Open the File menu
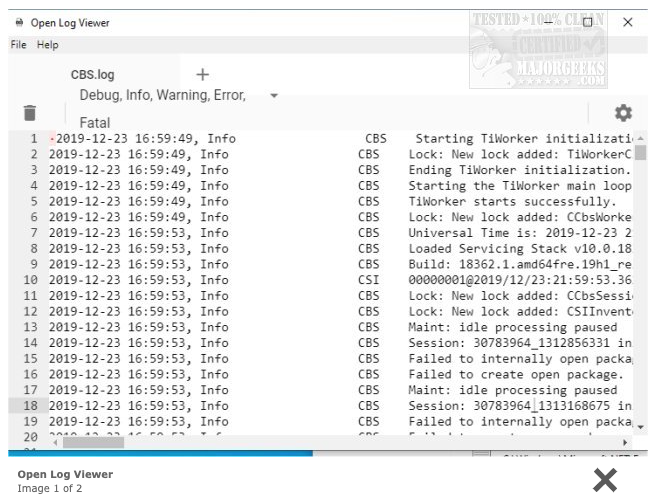Screen dimensions: 656x504 [x=19, y=45]
